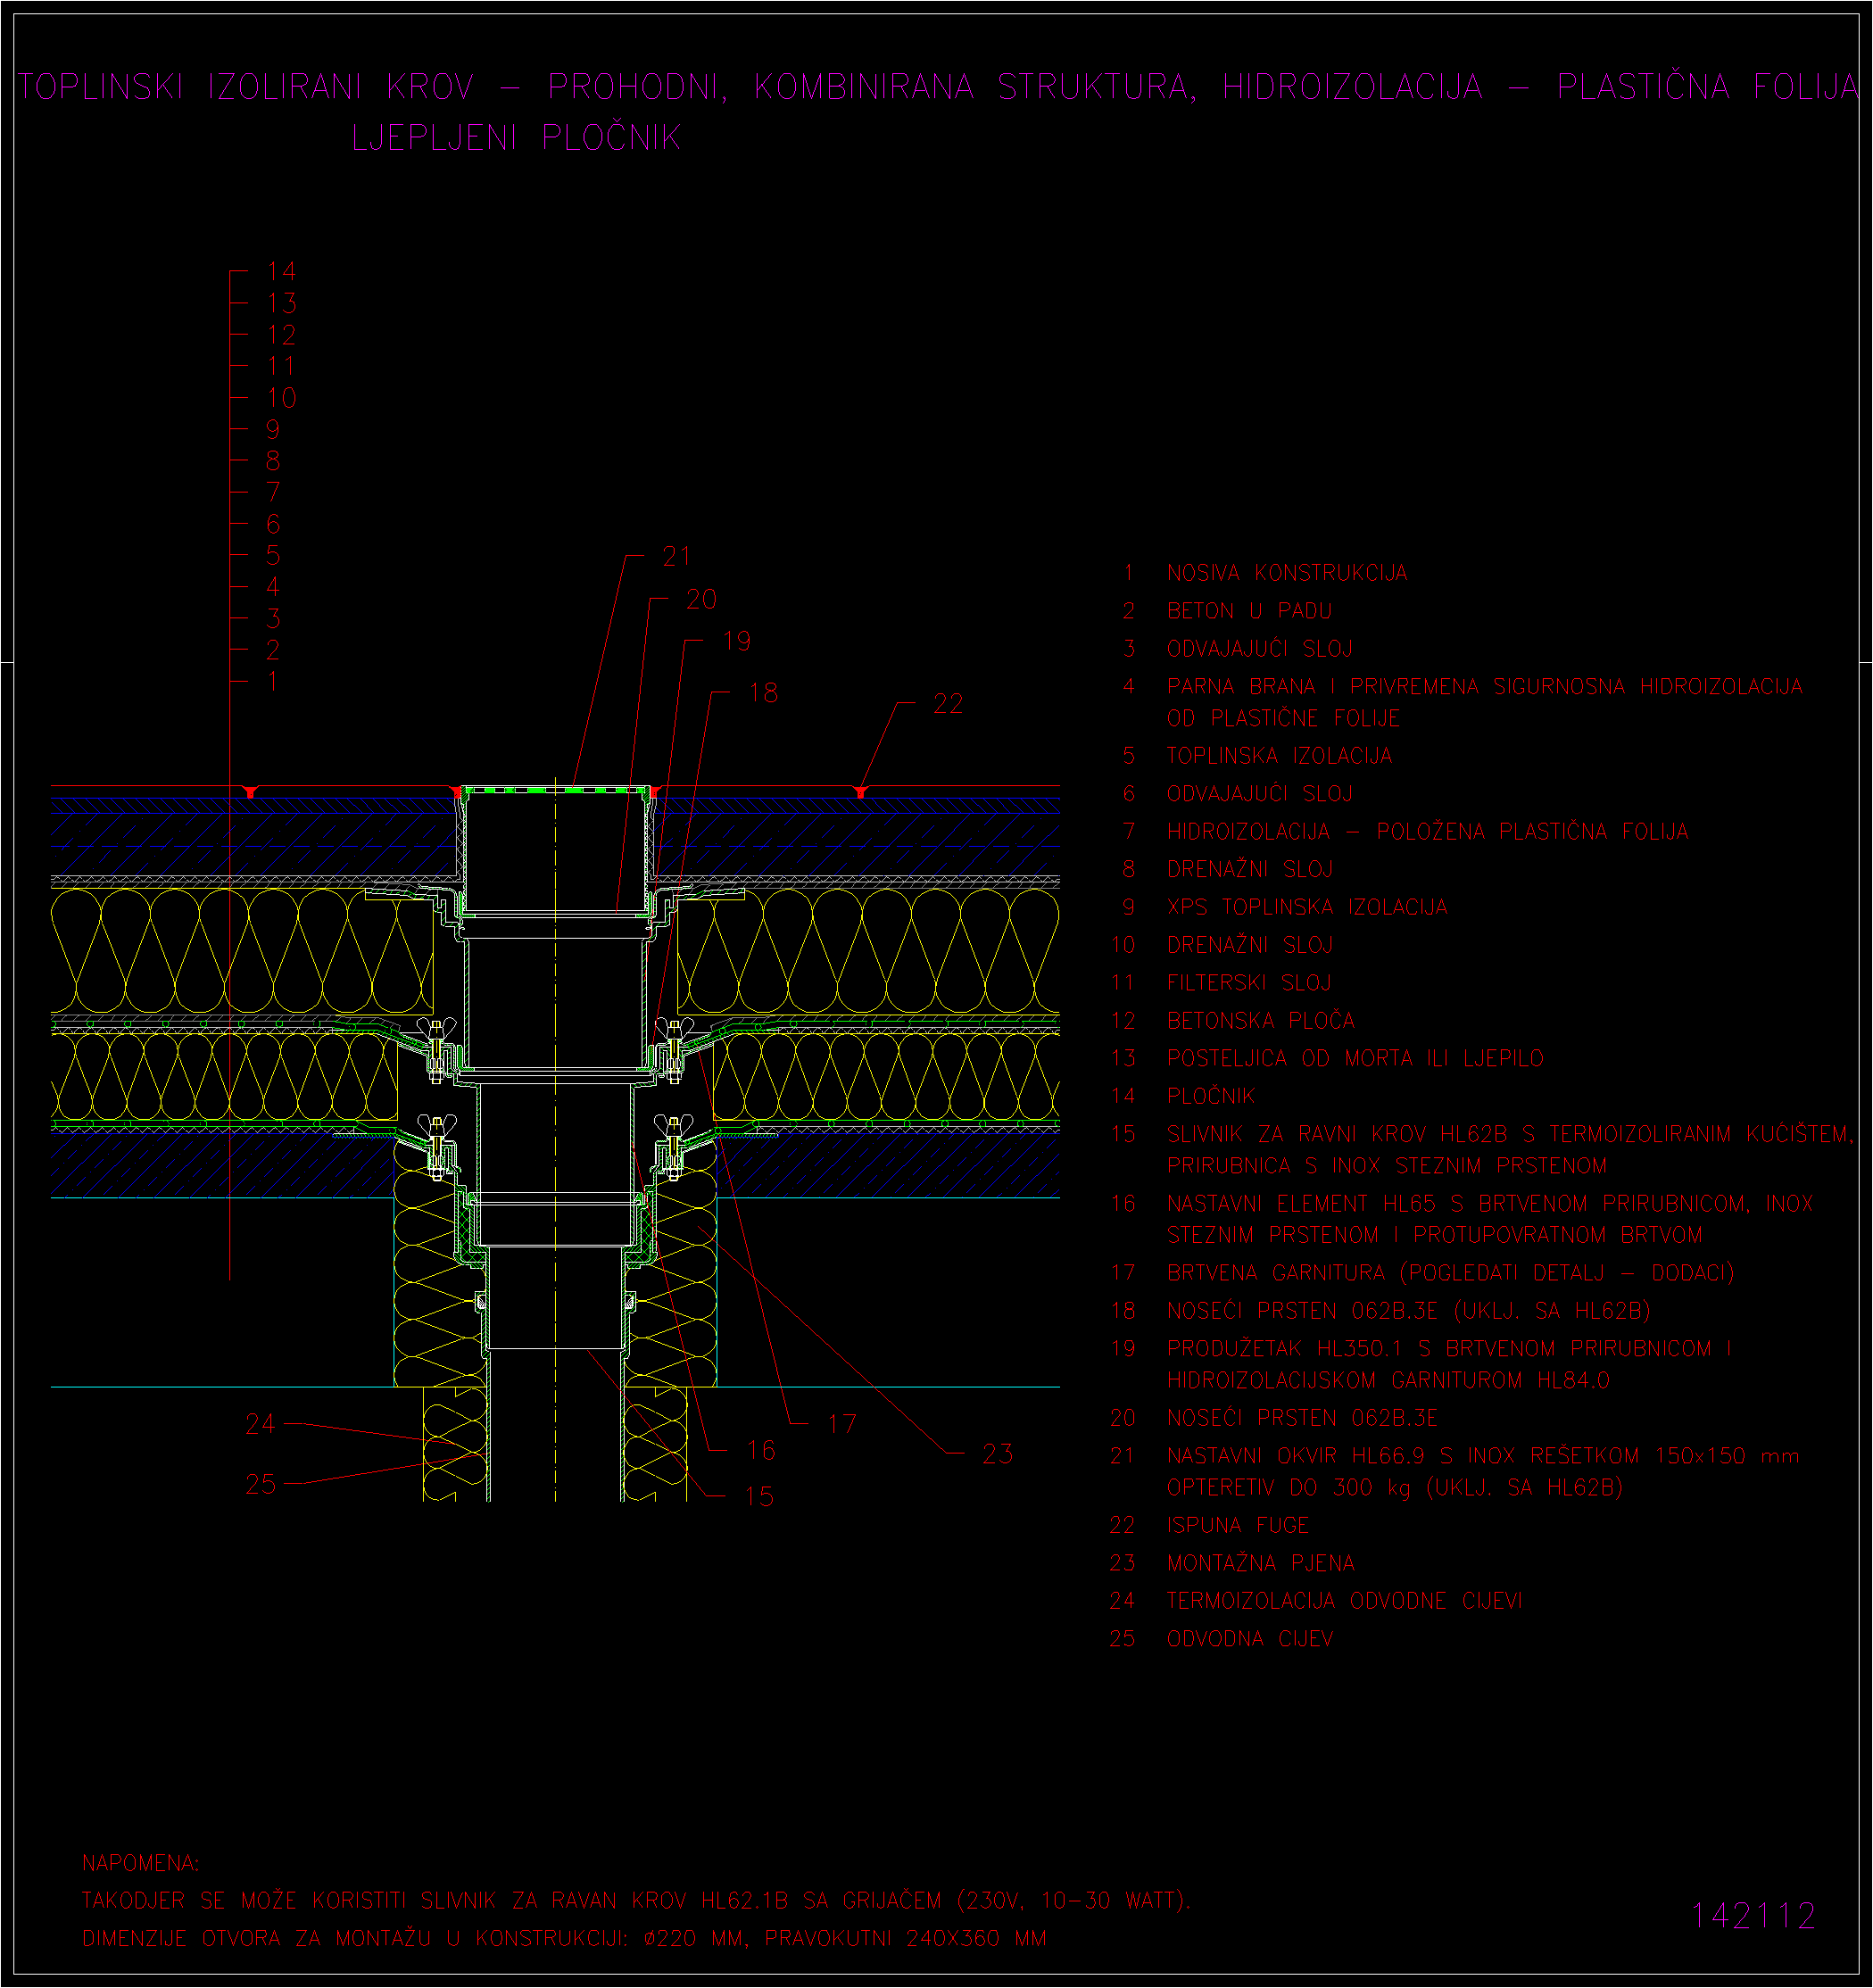
Task: Select callout label 21 above drain
Action: (x=677, y=556)
